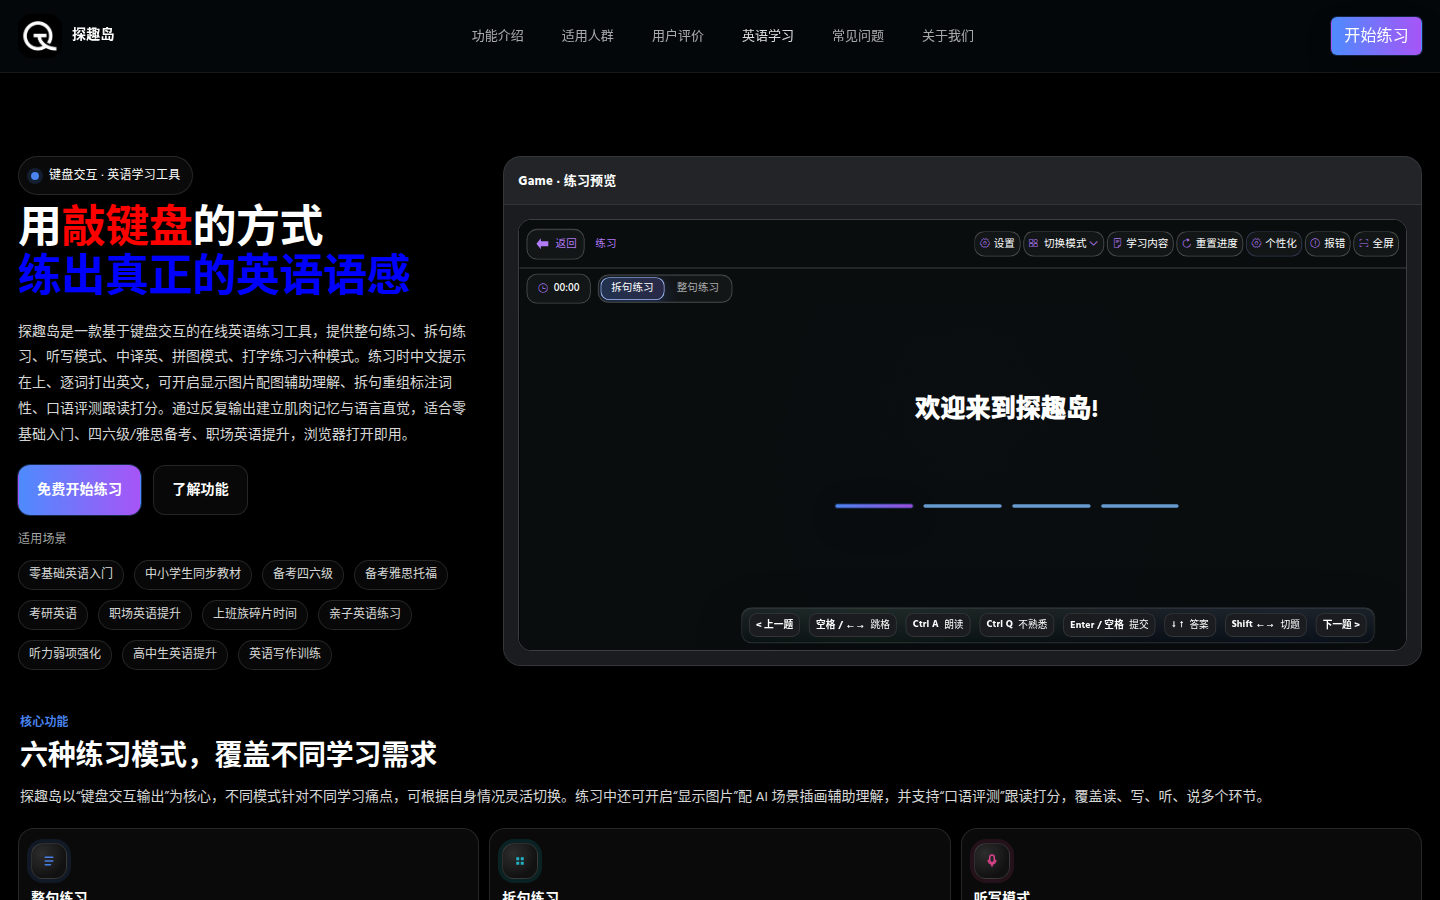The height and width of the screenshot is (900, 1440).
Task: Open 学习内容 in the preview toolbar
Action: [x=1140, y=244]
